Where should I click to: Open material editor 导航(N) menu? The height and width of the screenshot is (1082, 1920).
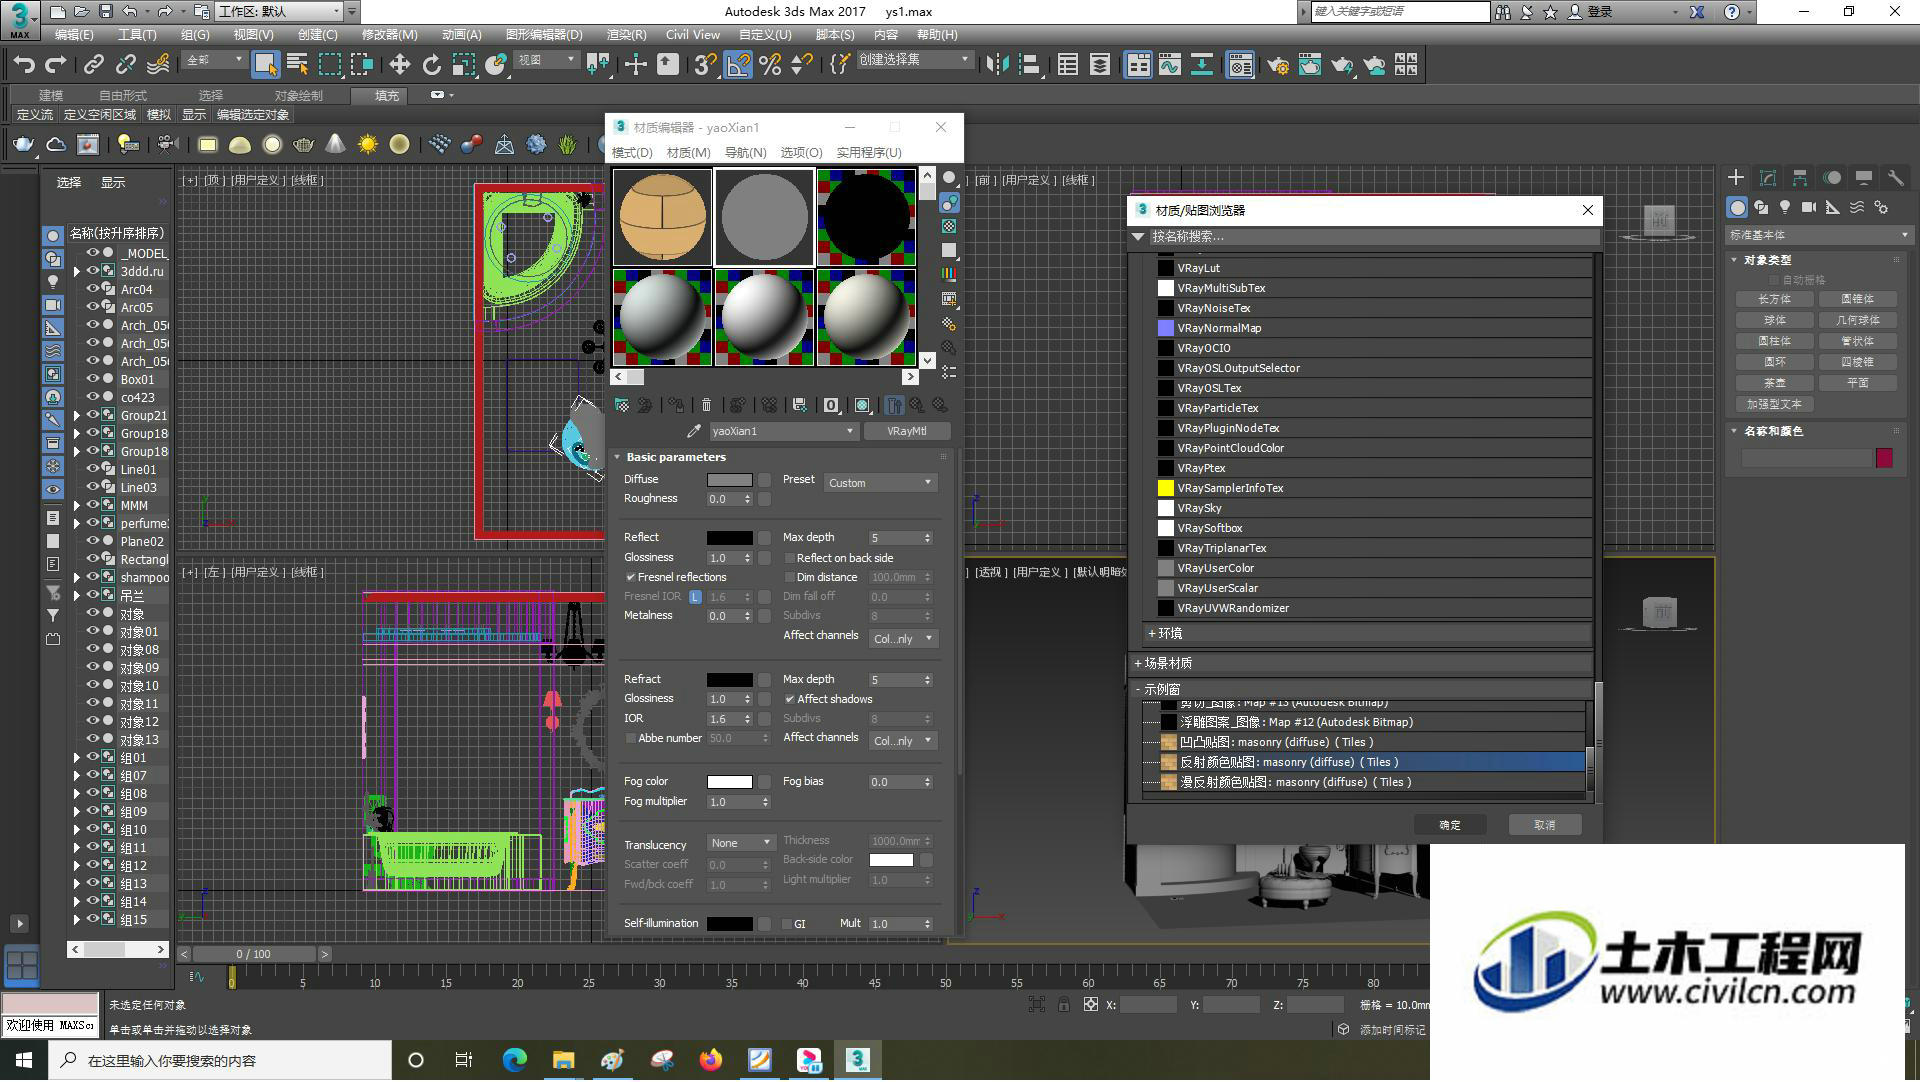[745, 153]
